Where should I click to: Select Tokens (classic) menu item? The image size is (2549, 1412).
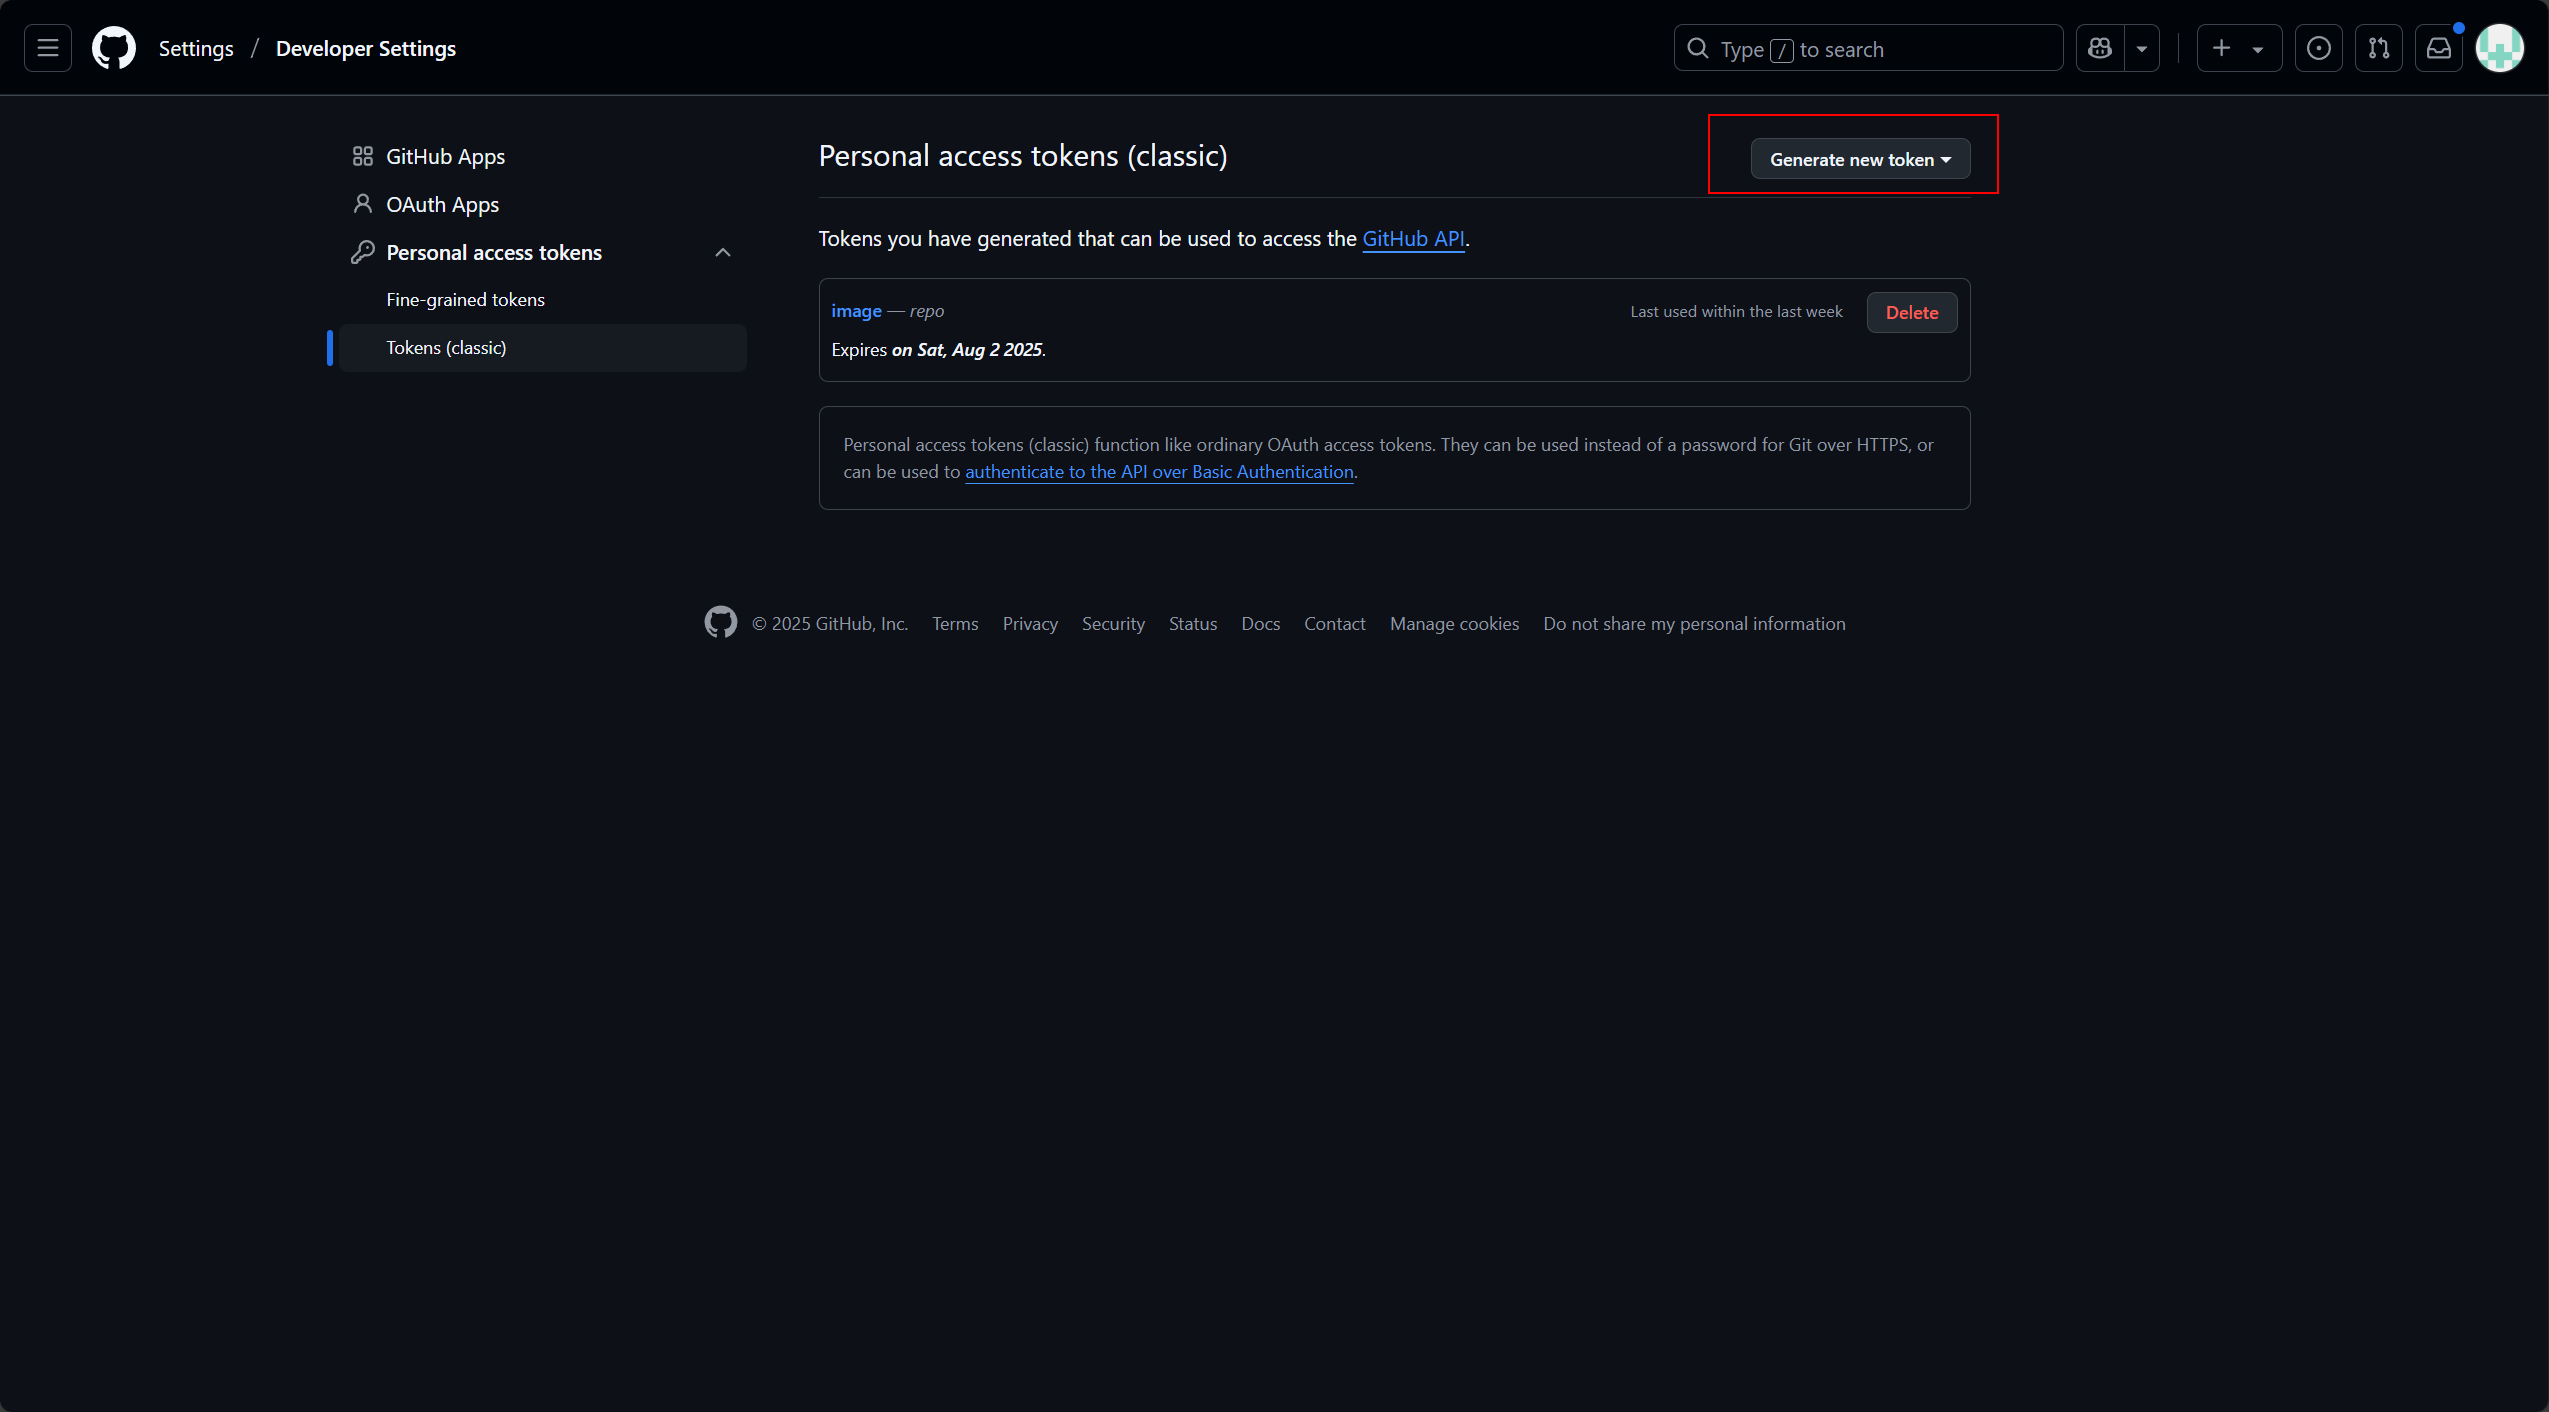446,348
